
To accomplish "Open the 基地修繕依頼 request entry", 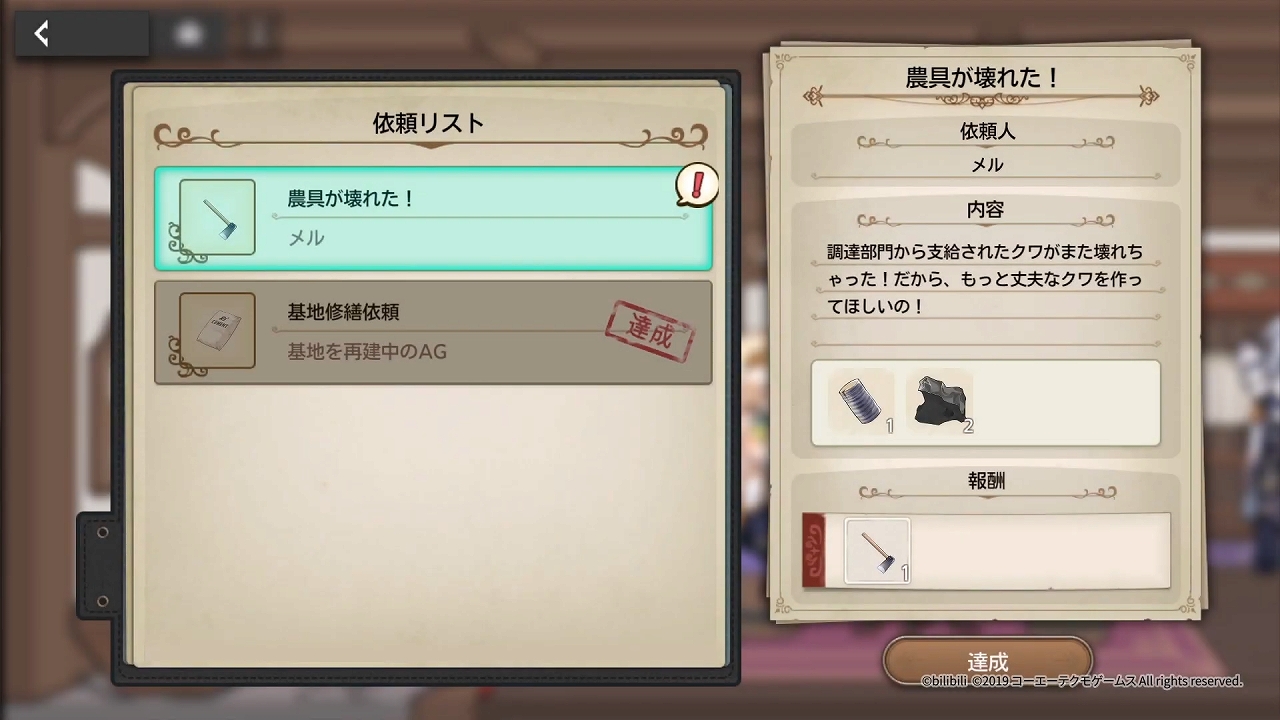I will coord(433,332).
